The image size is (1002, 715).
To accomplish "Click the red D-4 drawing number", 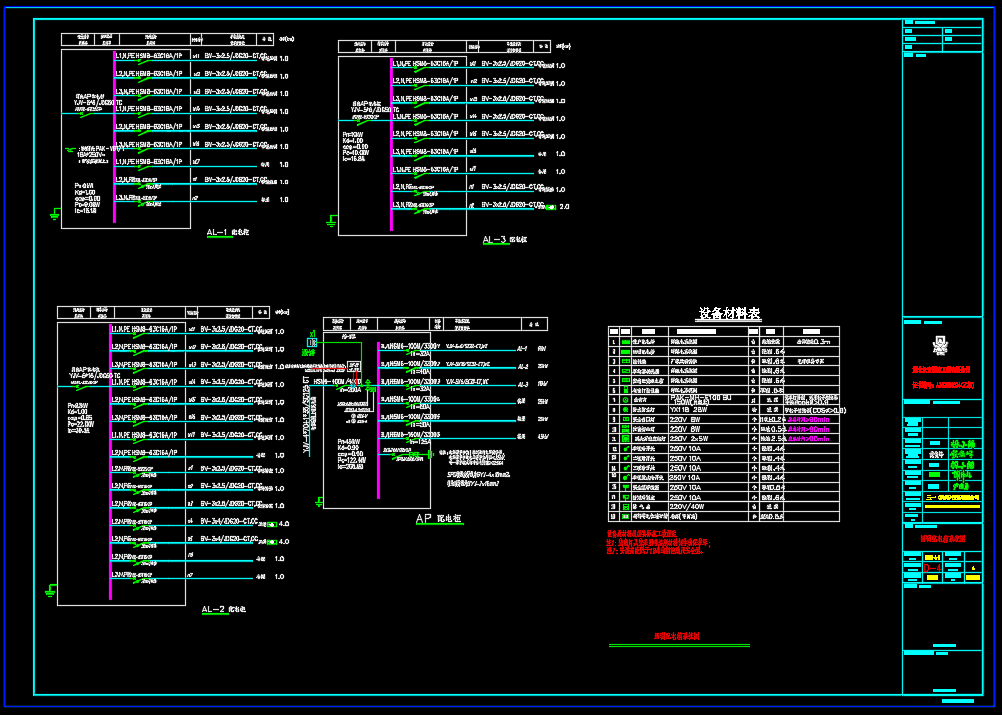I will pos(932,568).
